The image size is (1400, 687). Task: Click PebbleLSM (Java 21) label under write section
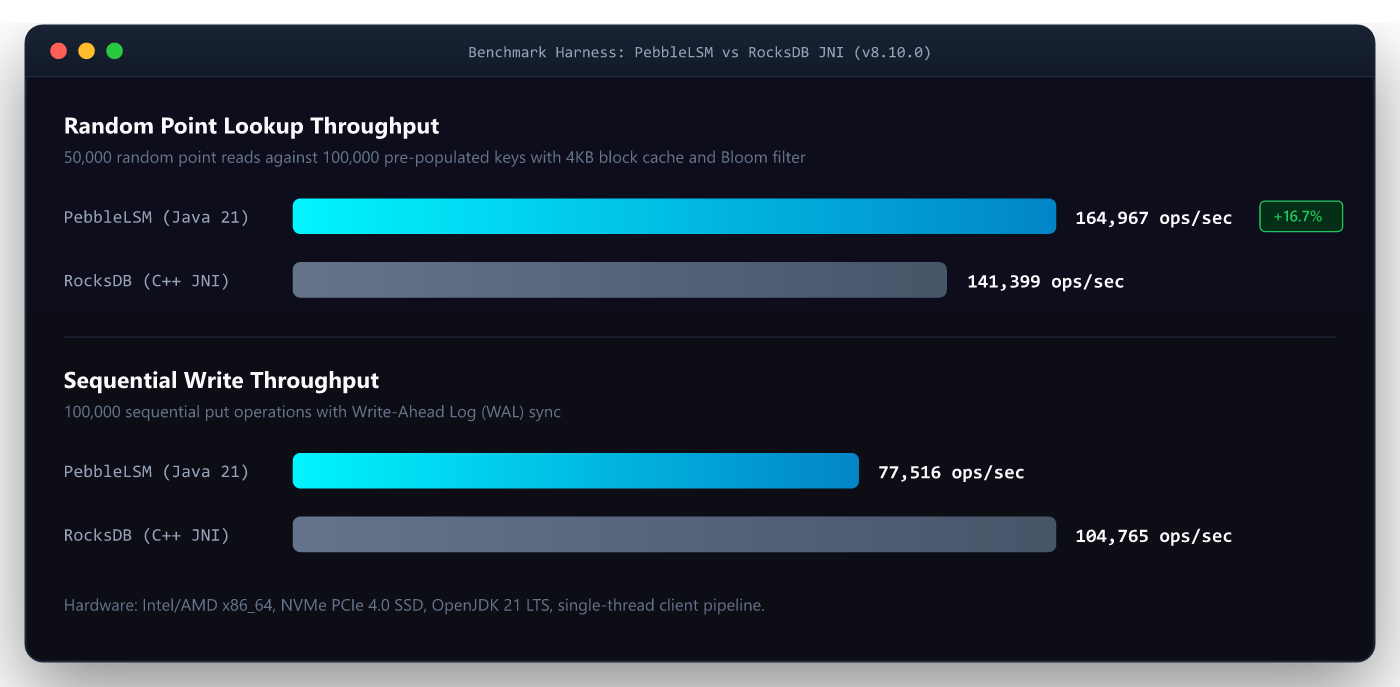(156, 472)
